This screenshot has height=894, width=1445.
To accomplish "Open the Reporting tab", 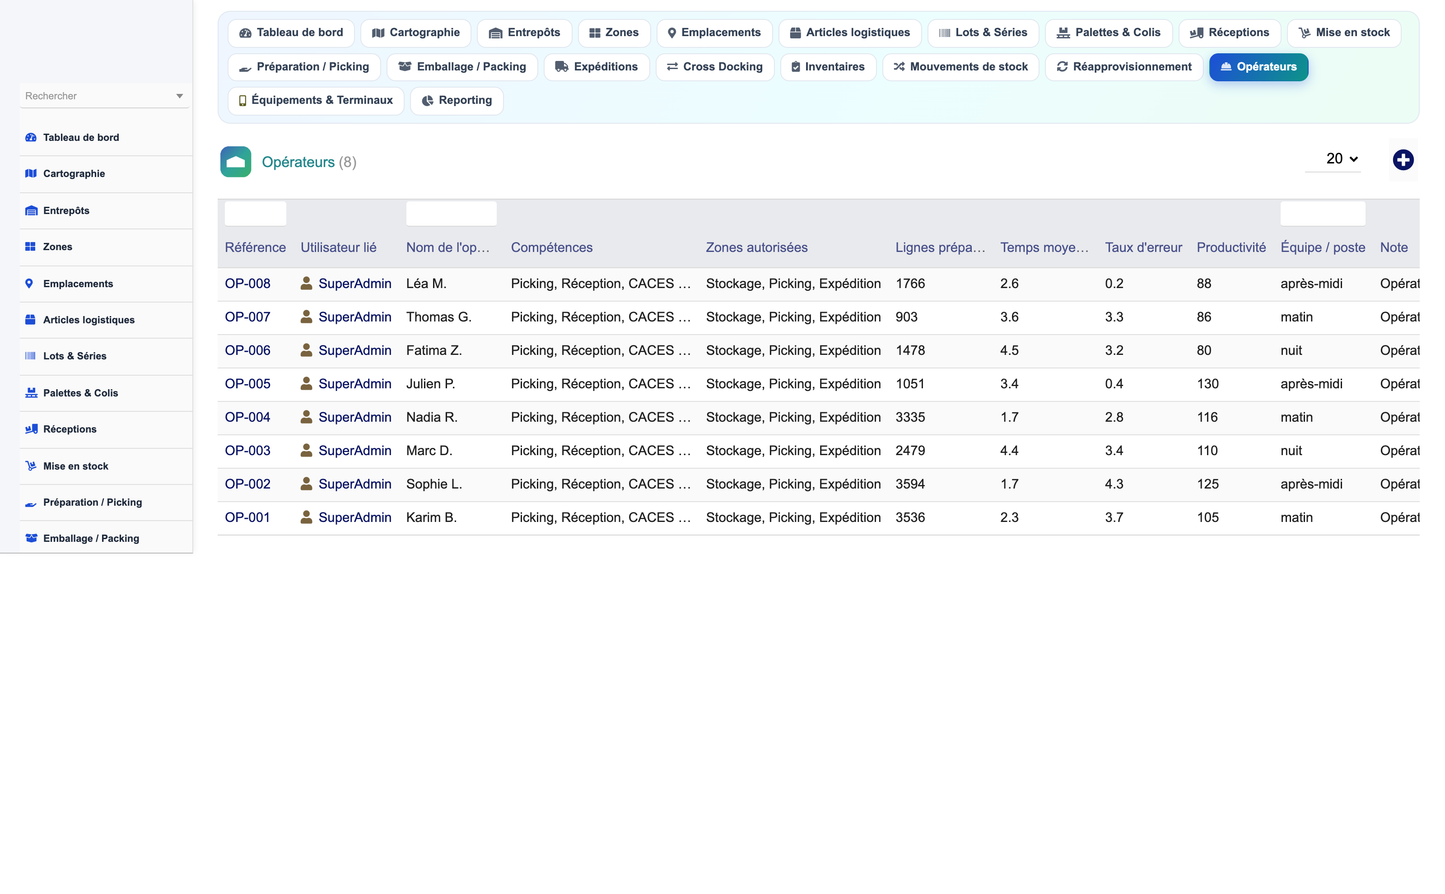I will click(457, 101).
